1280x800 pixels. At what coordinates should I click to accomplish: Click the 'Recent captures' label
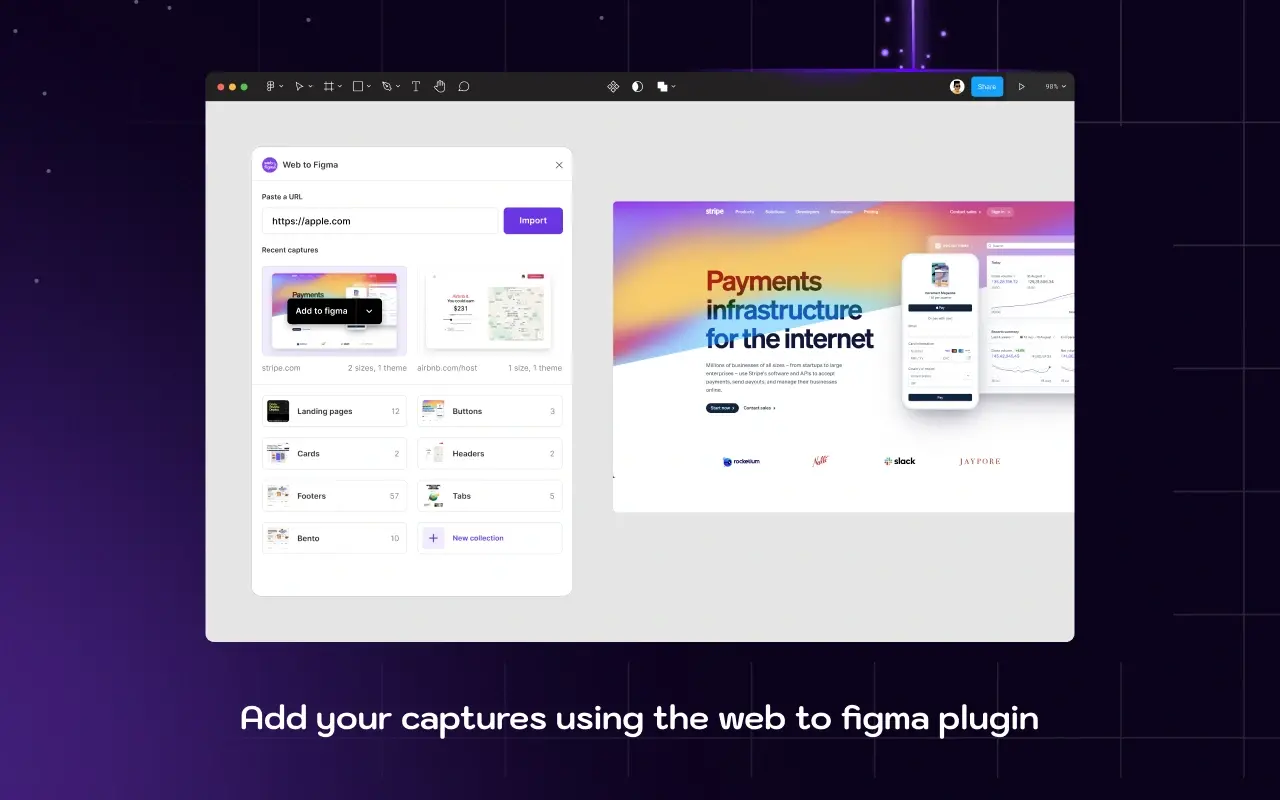point(290,250)
